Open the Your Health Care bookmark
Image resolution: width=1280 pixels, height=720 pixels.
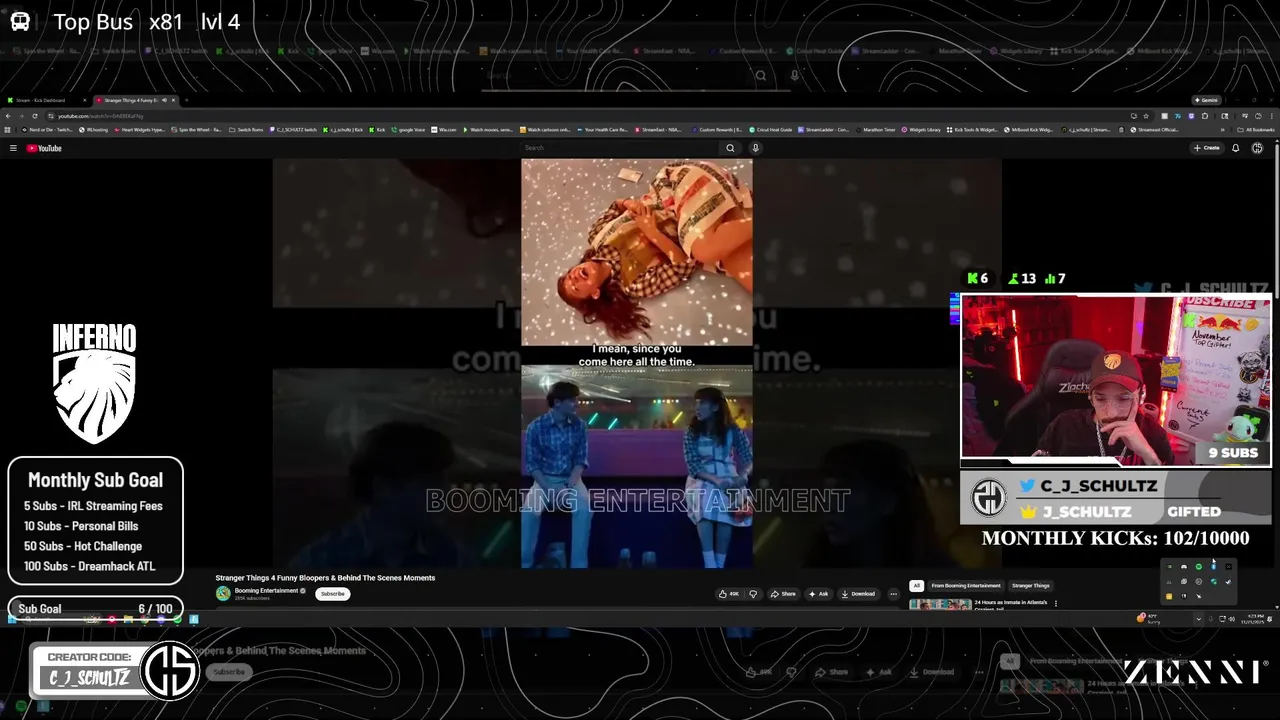click(x=603, y=129)
